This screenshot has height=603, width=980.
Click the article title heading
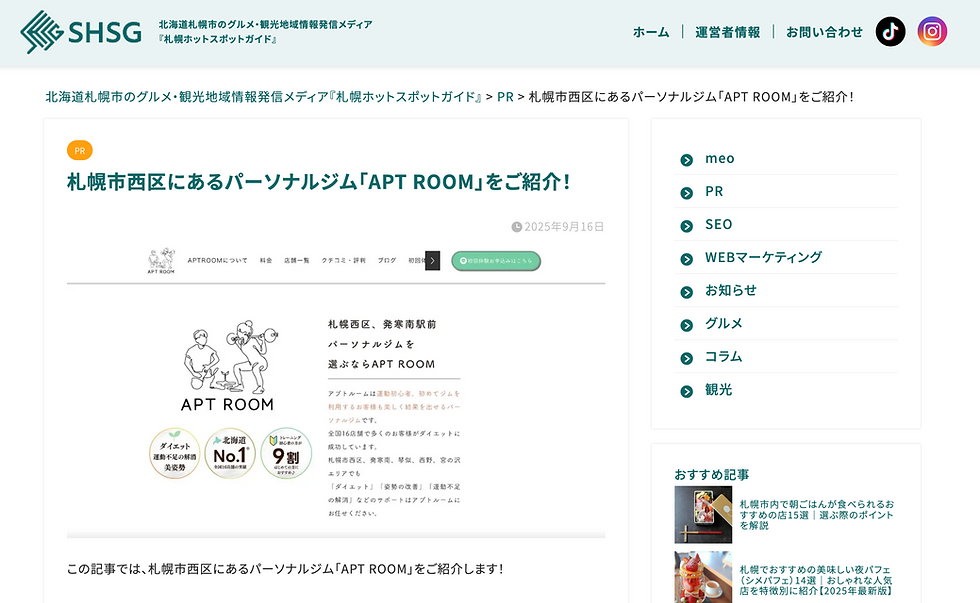coord(318,182)
